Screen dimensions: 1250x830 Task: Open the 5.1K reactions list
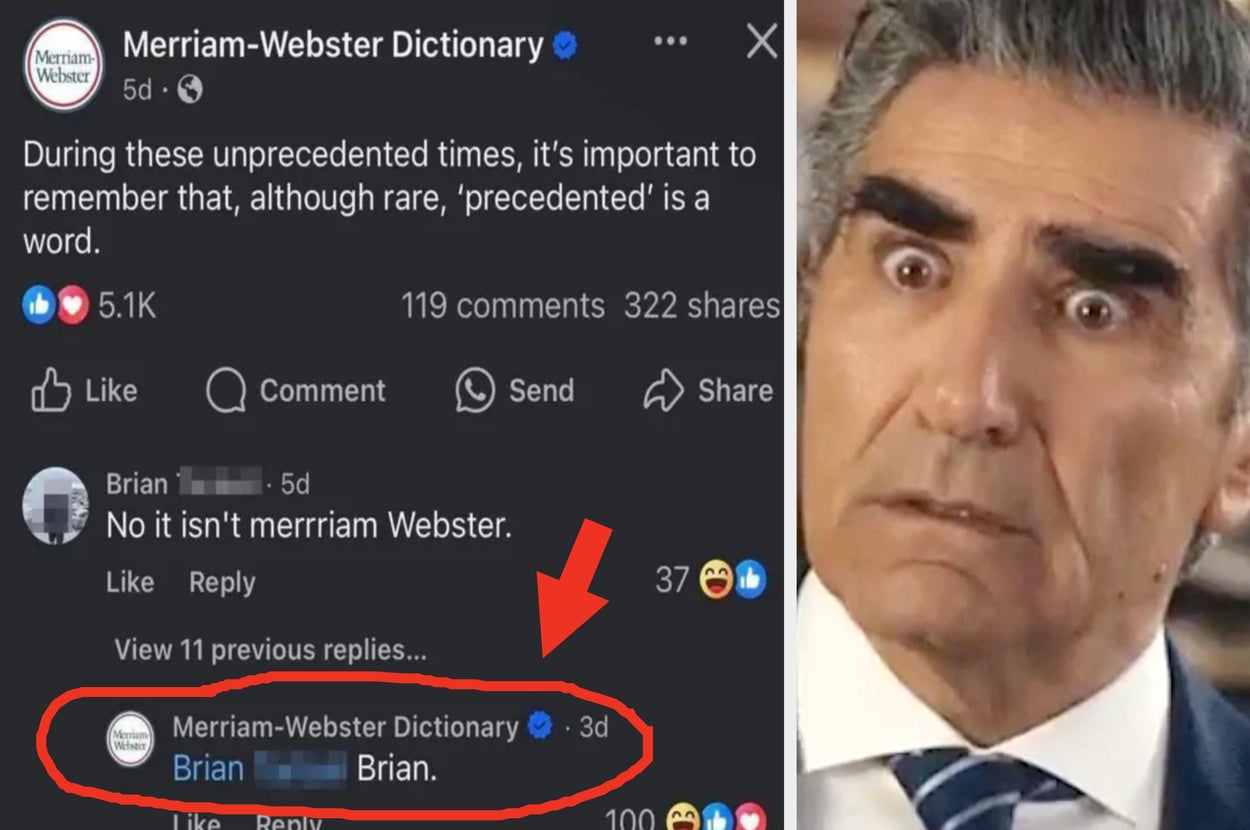90,306
